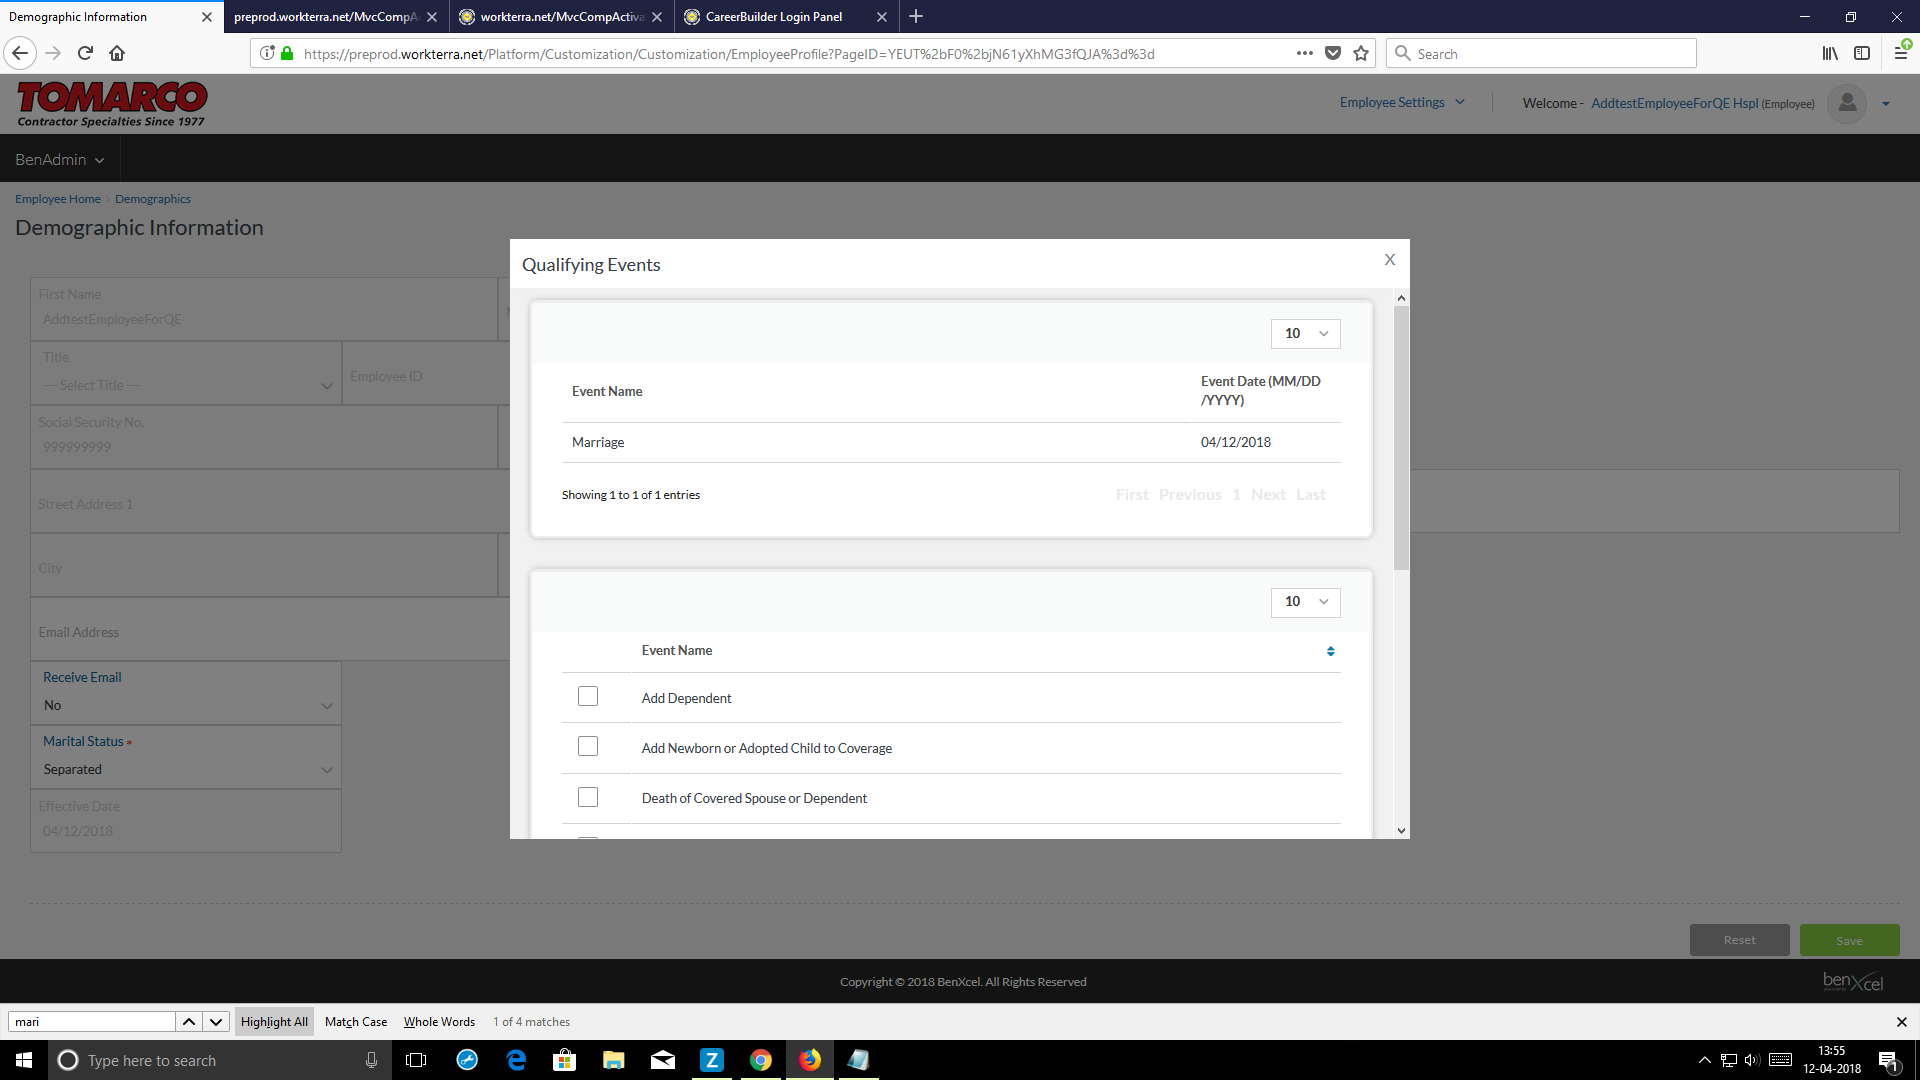This screenshot has width=1920, height=1080.
Task: Check the Add Dependent checkbox
Action: point(588,697)
